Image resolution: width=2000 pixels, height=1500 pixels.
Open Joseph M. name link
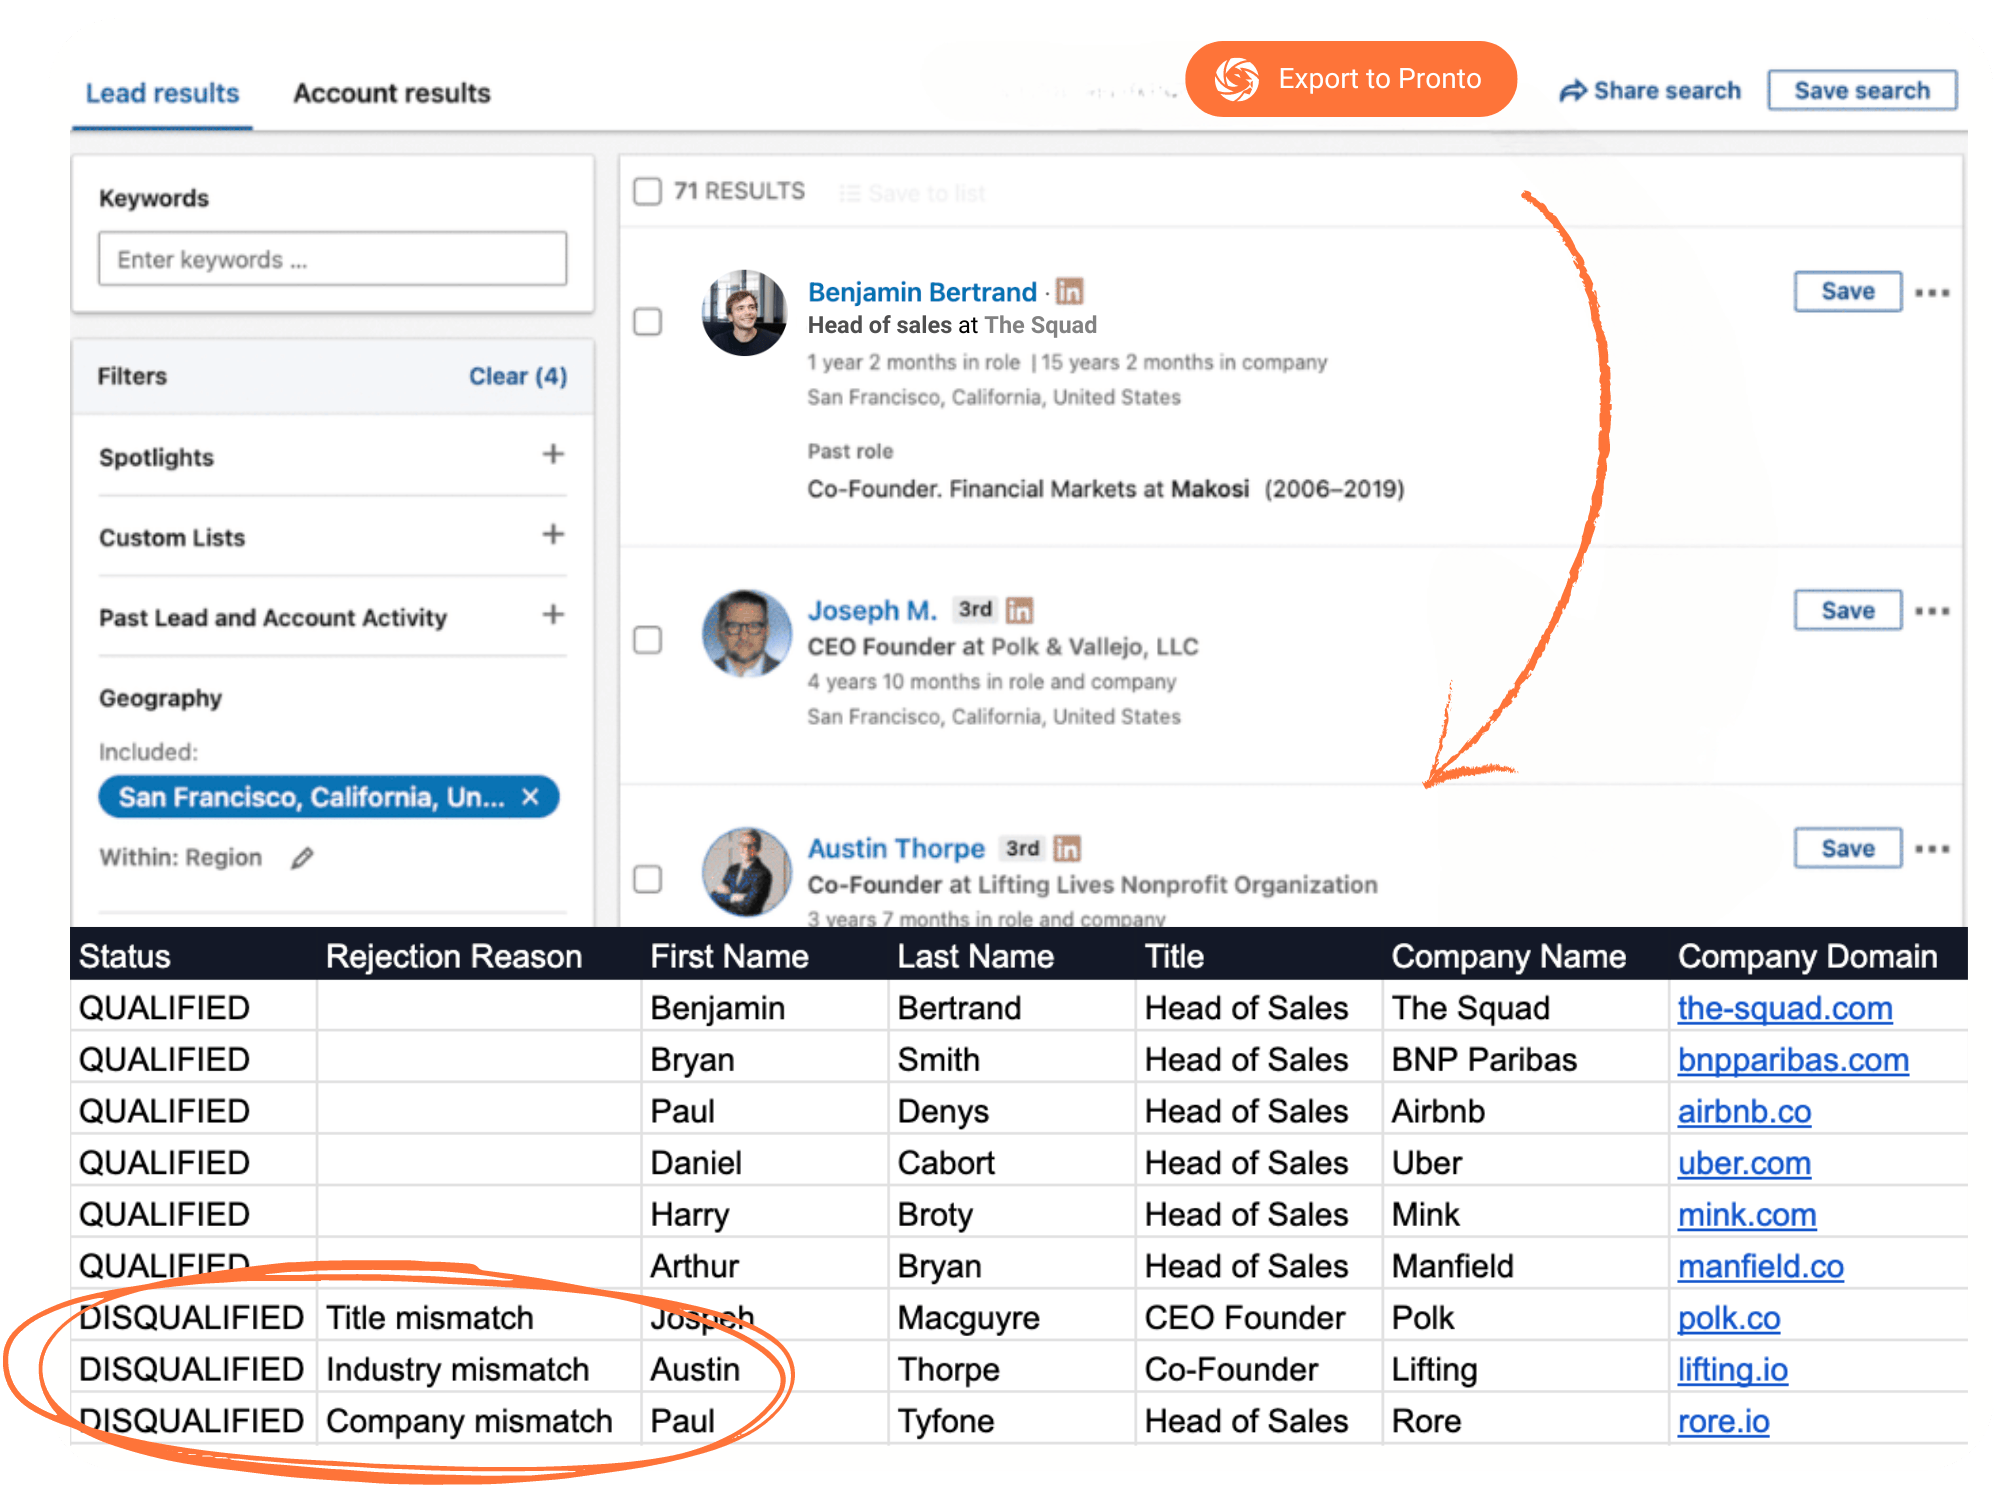[872, 610]
